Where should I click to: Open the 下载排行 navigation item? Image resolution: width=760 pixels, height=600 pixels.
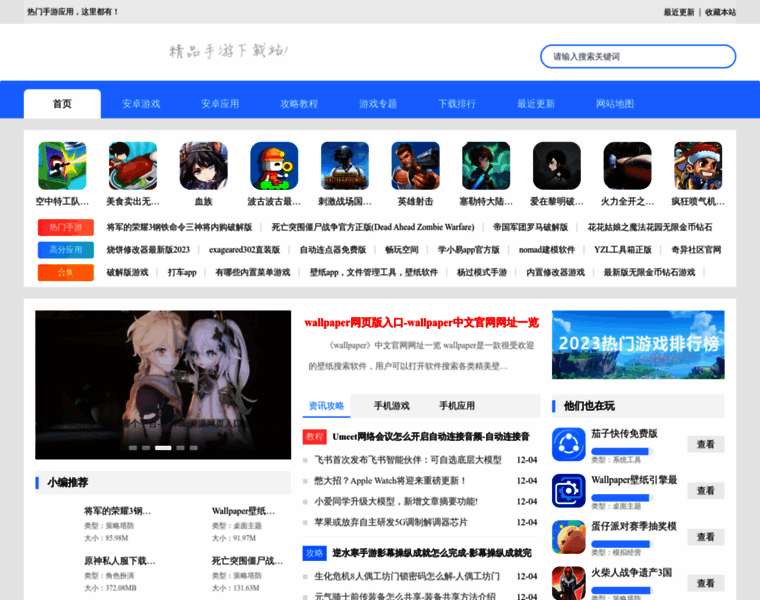[457, 104]
